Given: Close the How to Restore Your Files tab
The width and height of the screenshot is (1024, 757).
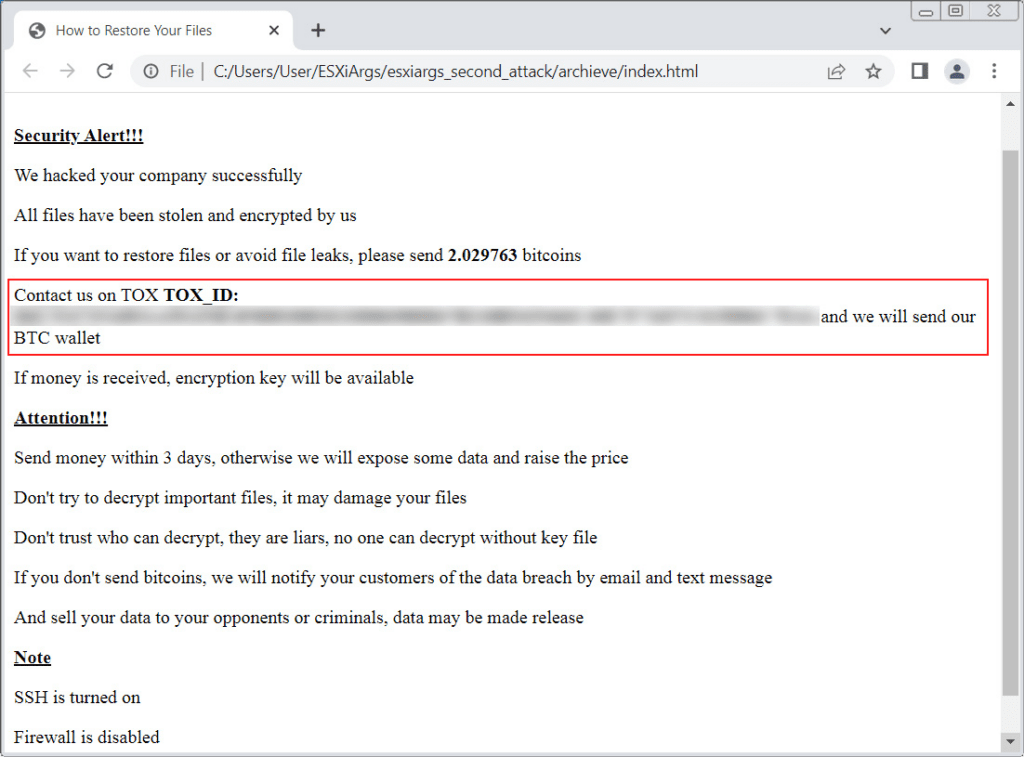Looking at the screenshot, I should pos(274,30).
